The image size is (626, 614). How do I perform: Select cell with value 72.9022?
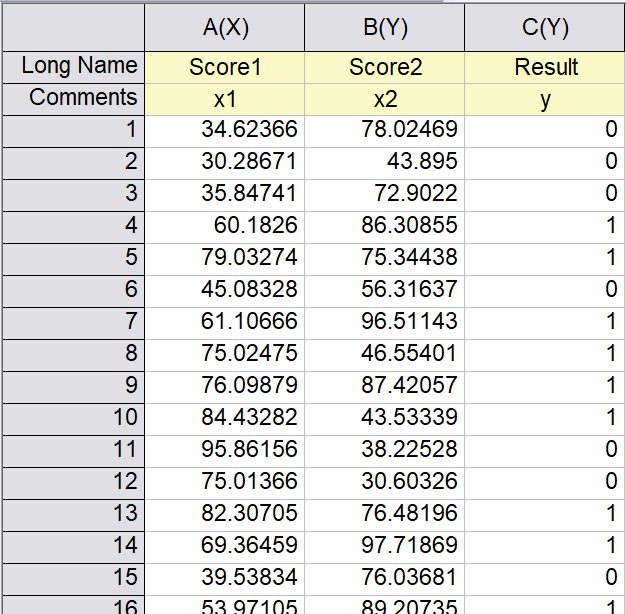point(385,195)
